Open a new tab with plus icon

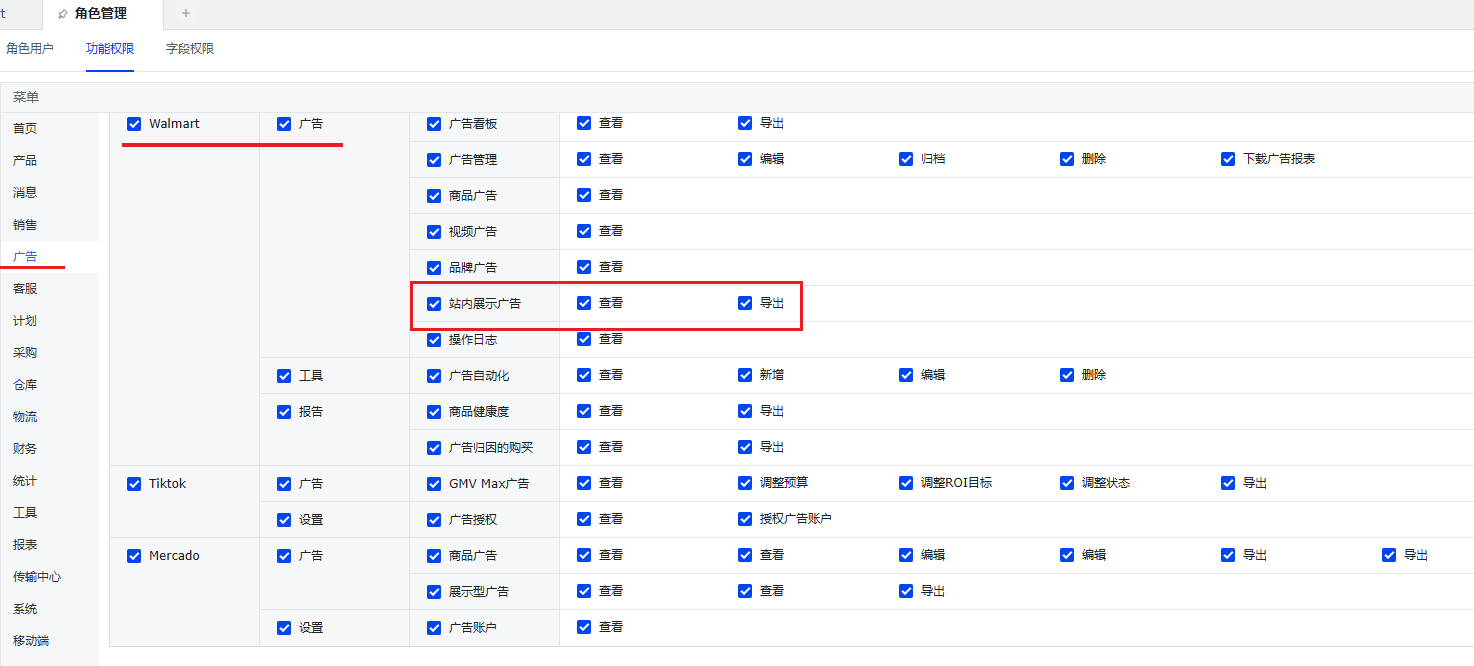pos(186,13)
